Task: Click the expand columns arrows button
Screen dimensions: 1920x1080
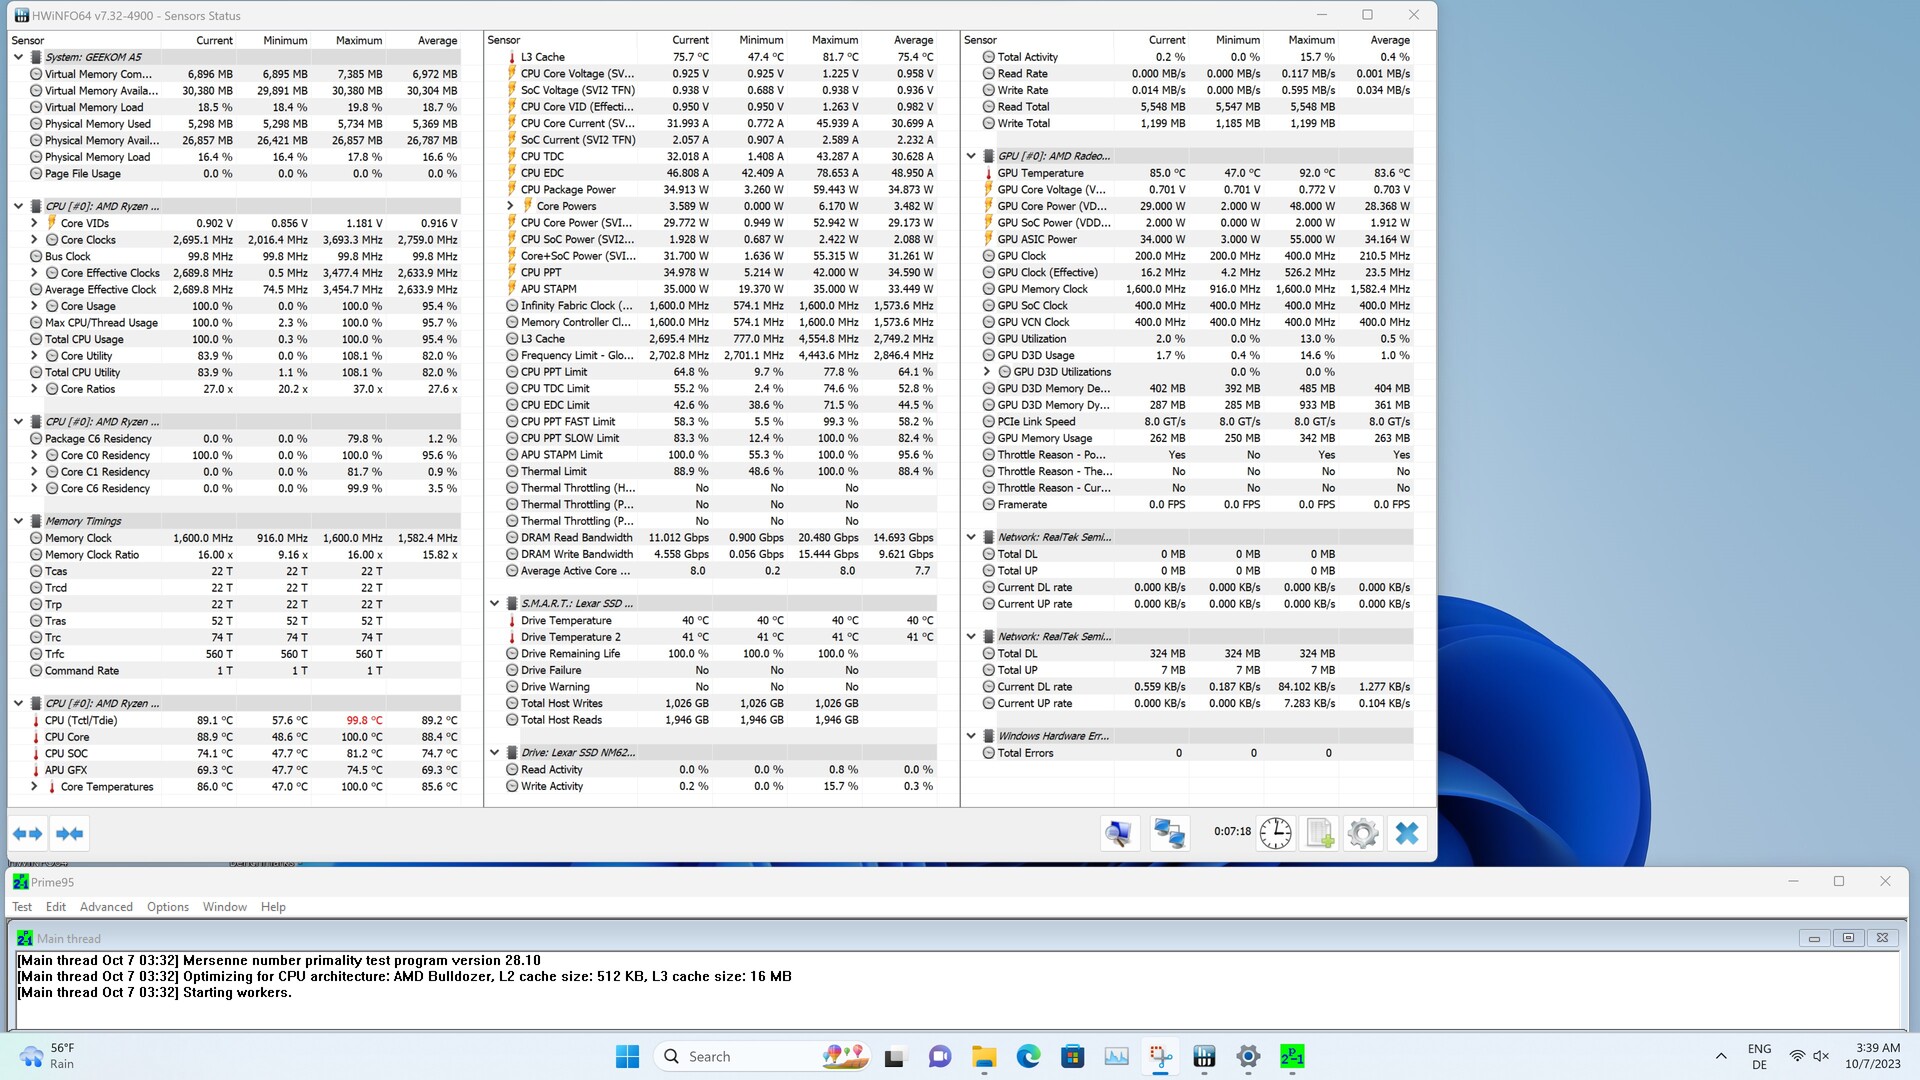Action: coord(28,833)
